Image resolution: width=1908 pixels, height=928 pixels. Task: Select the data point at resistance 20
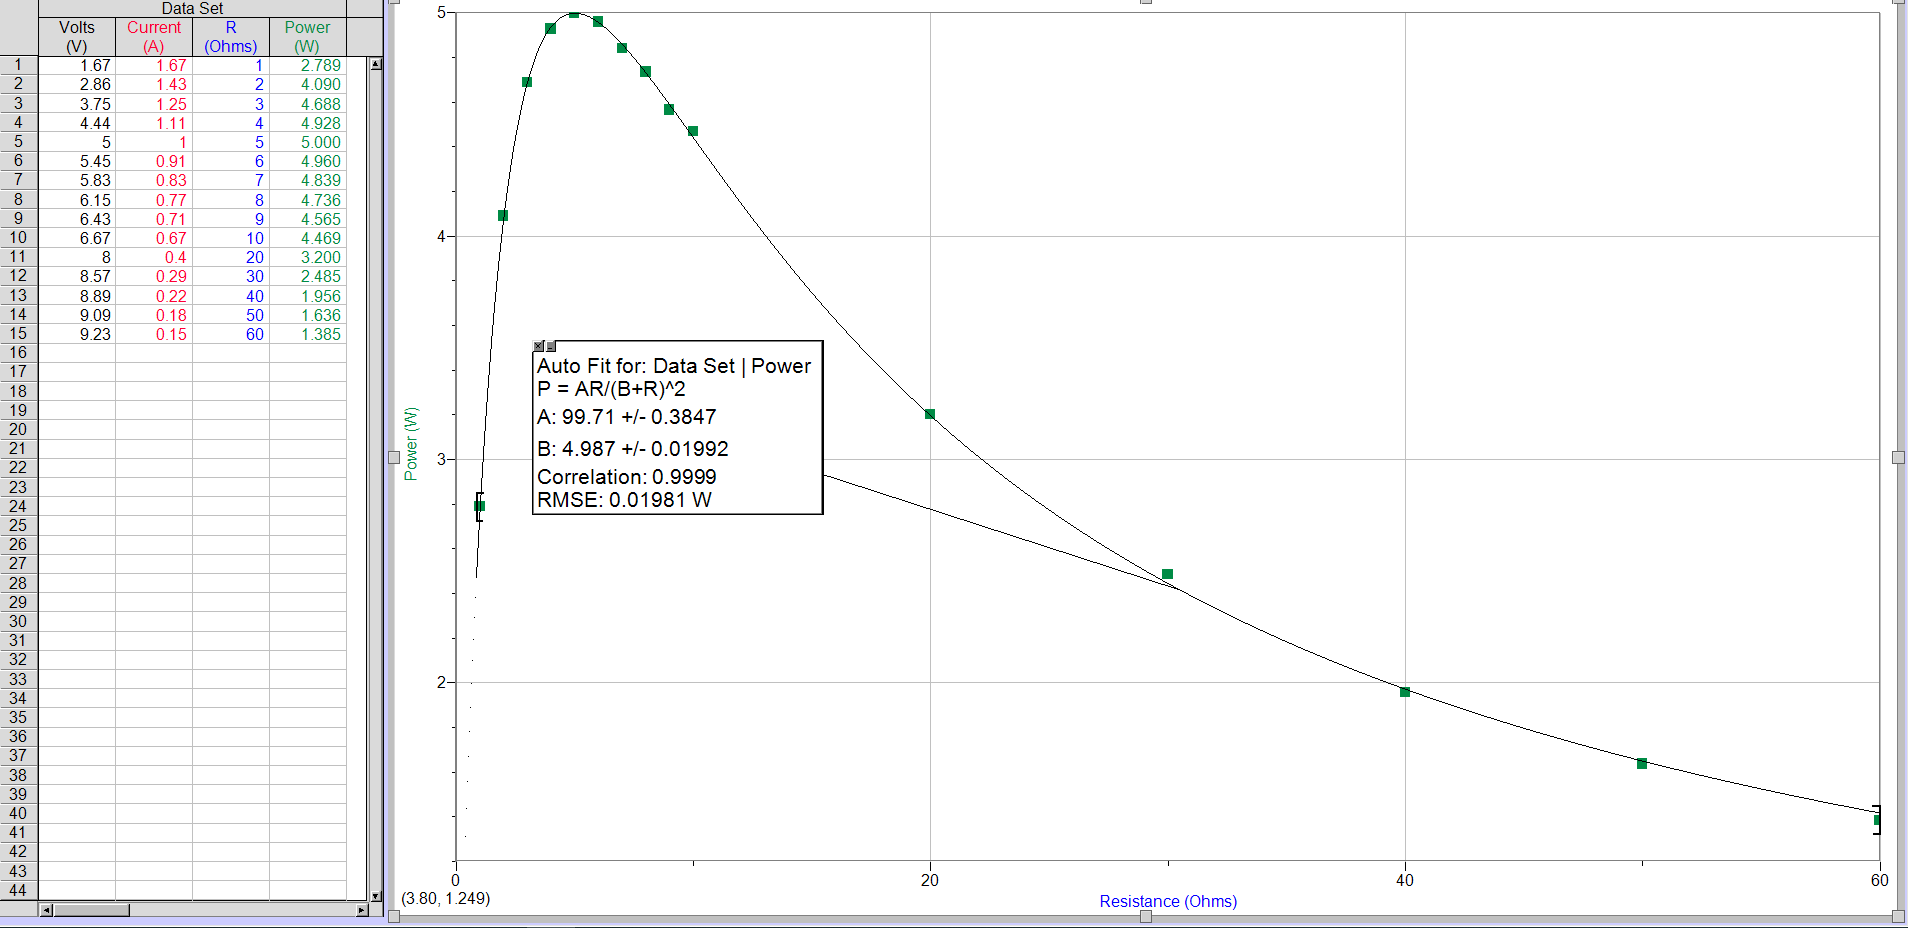coord(928,413)
